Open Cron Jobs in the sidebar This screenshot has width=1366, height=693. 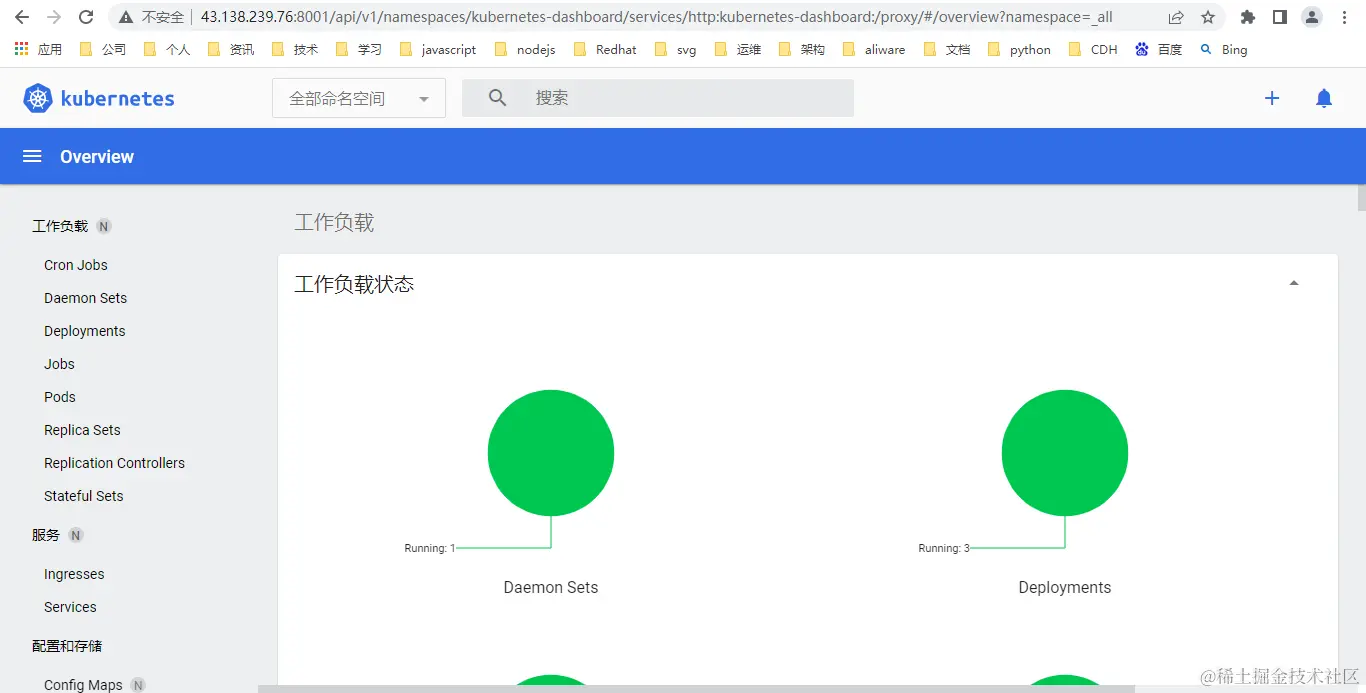[x=76, y=265]
